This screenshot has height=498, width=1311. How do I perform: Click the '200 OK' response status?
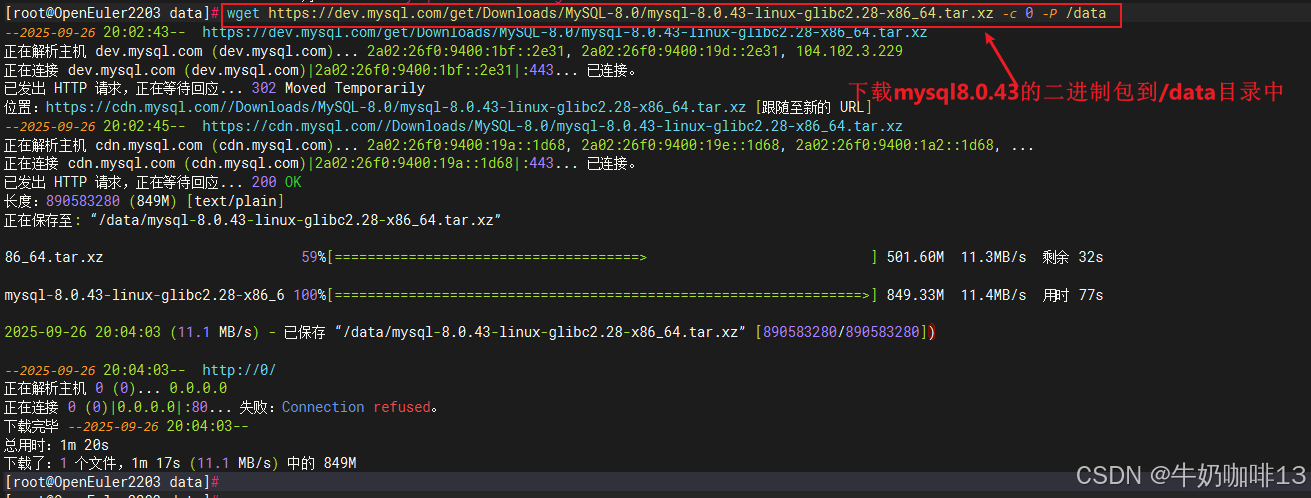click(x=276, y=182)
